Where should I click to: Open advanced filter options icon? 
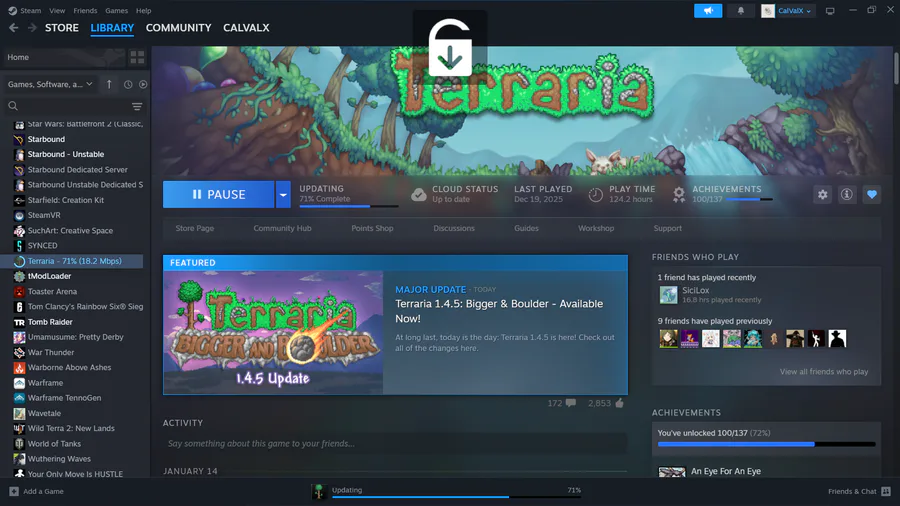(137, 106)
